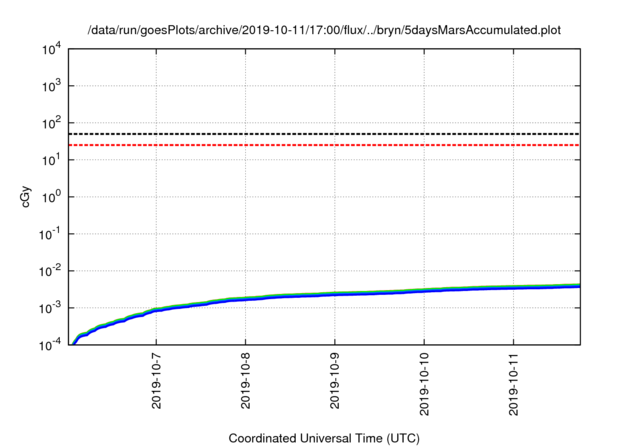This screenshot has height=448, width=640.
Task: Click the 2019-10-7 date label
Action: [x=156, y=381]
